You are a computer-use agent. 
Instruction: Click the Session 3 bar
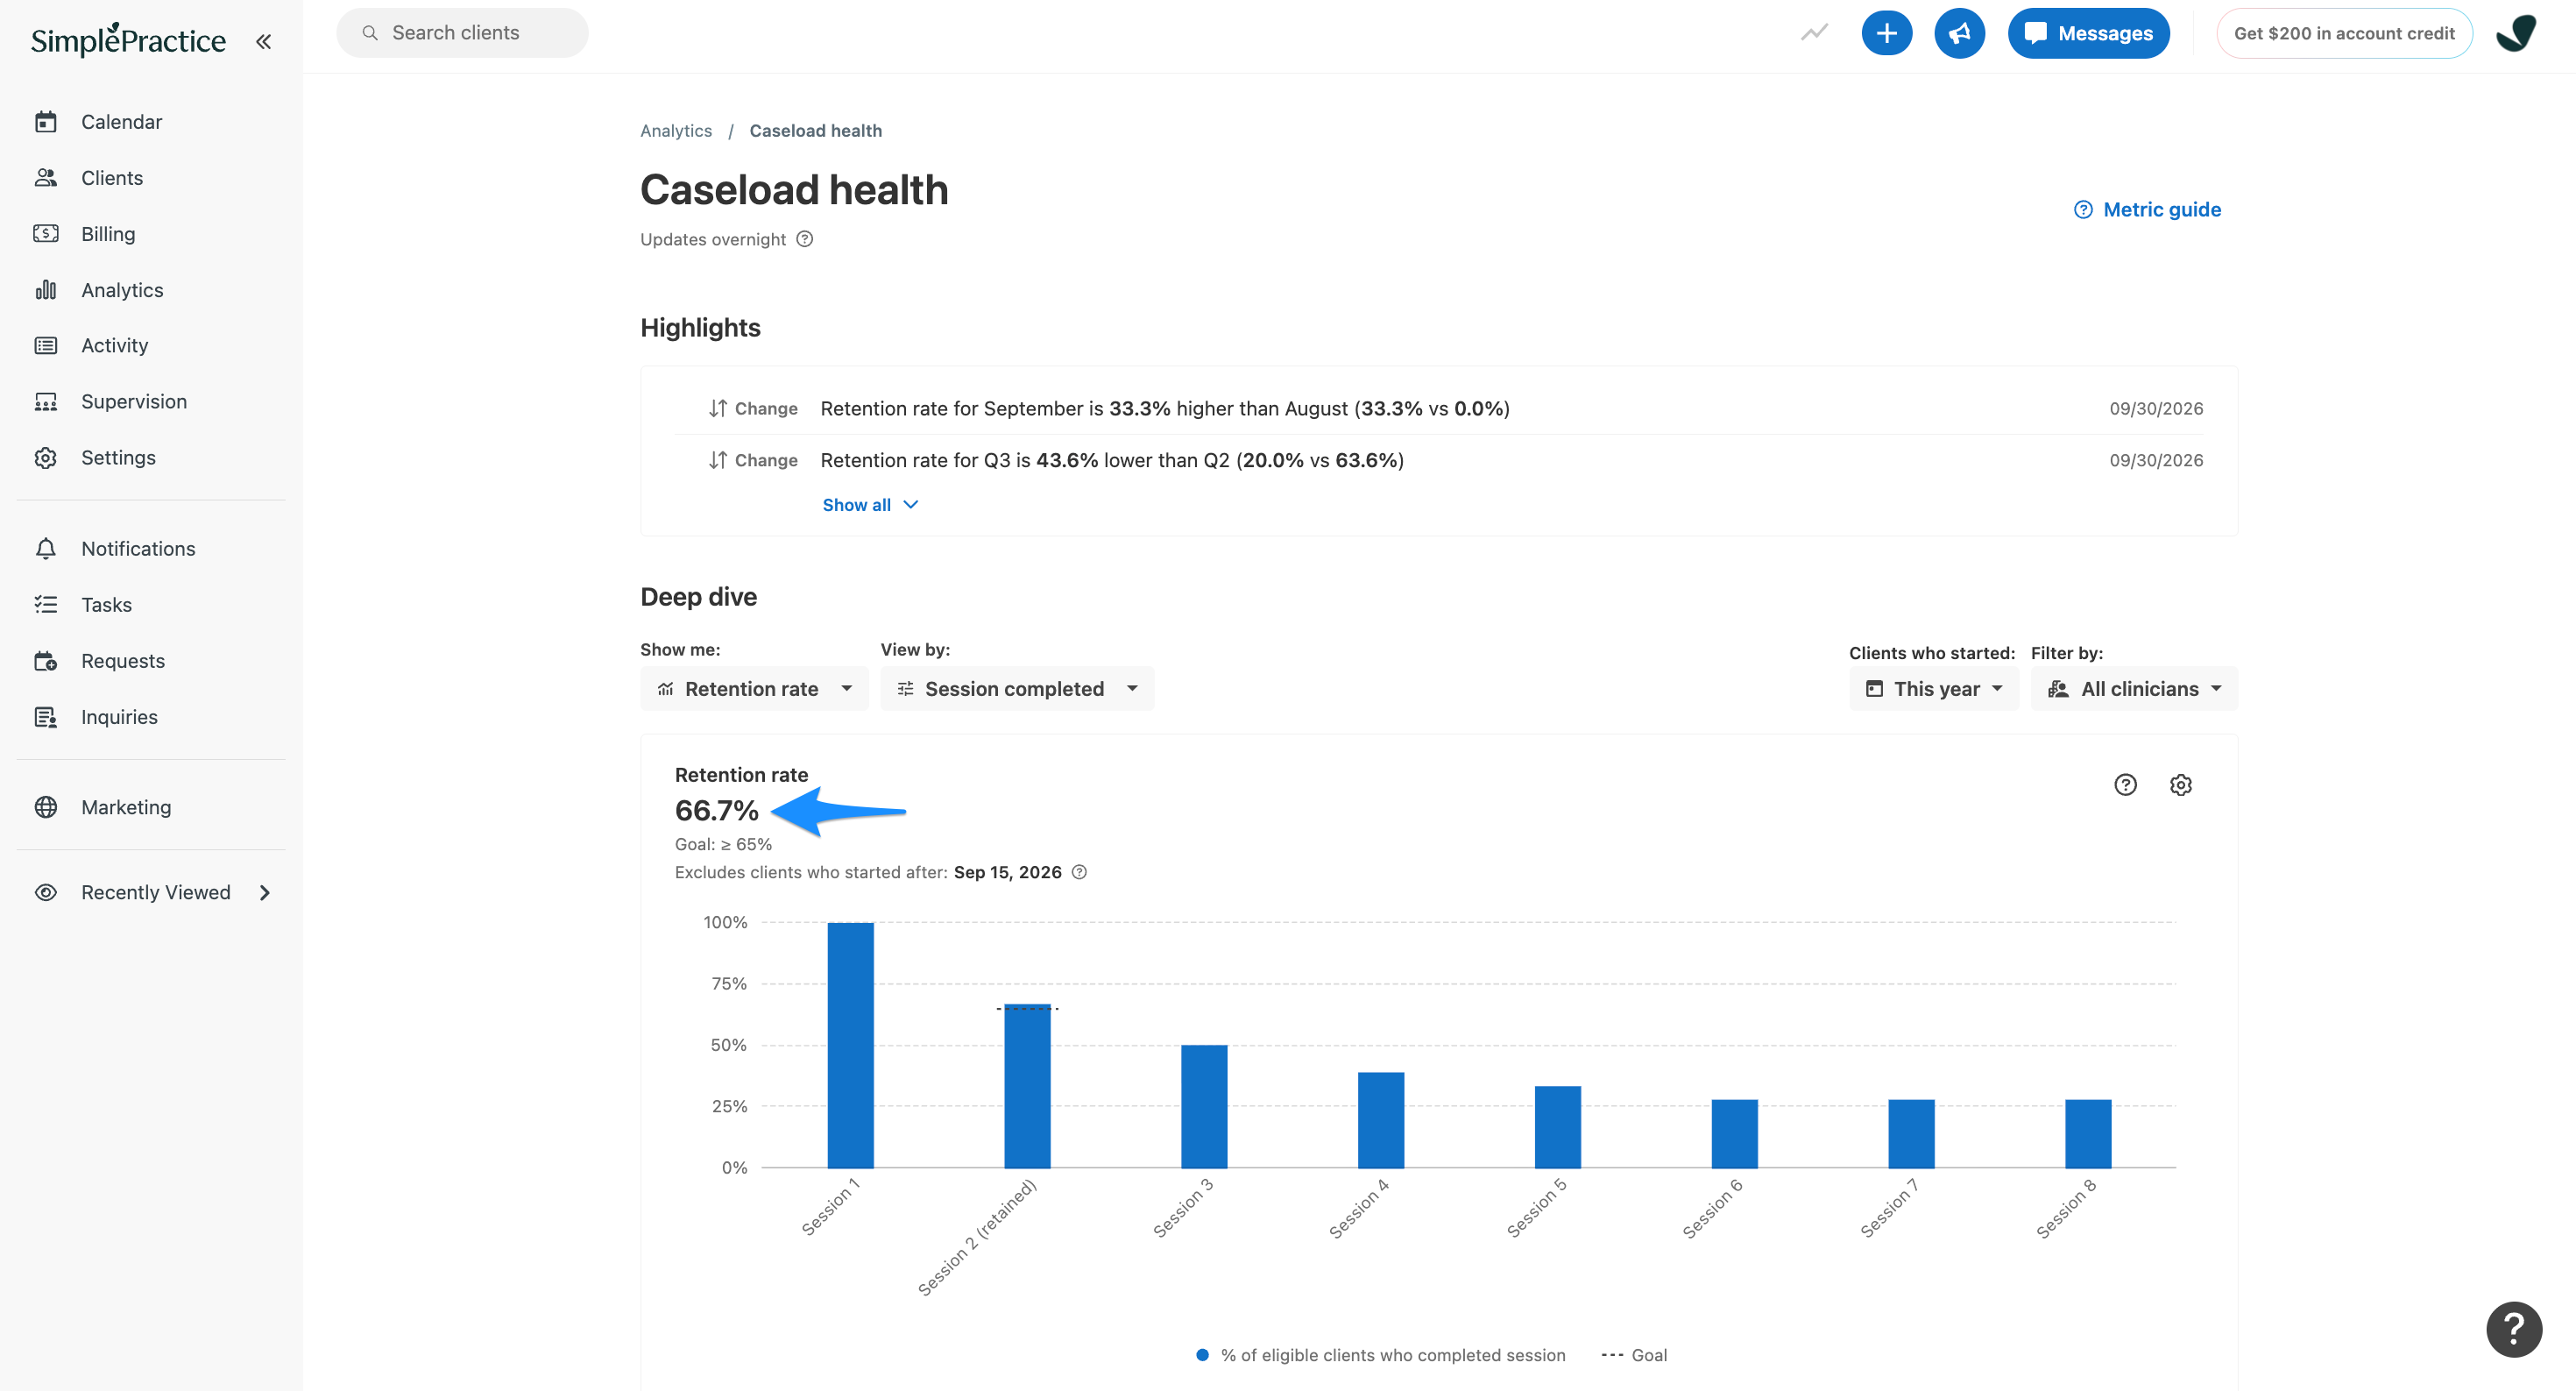[x=1204, y=1106]
